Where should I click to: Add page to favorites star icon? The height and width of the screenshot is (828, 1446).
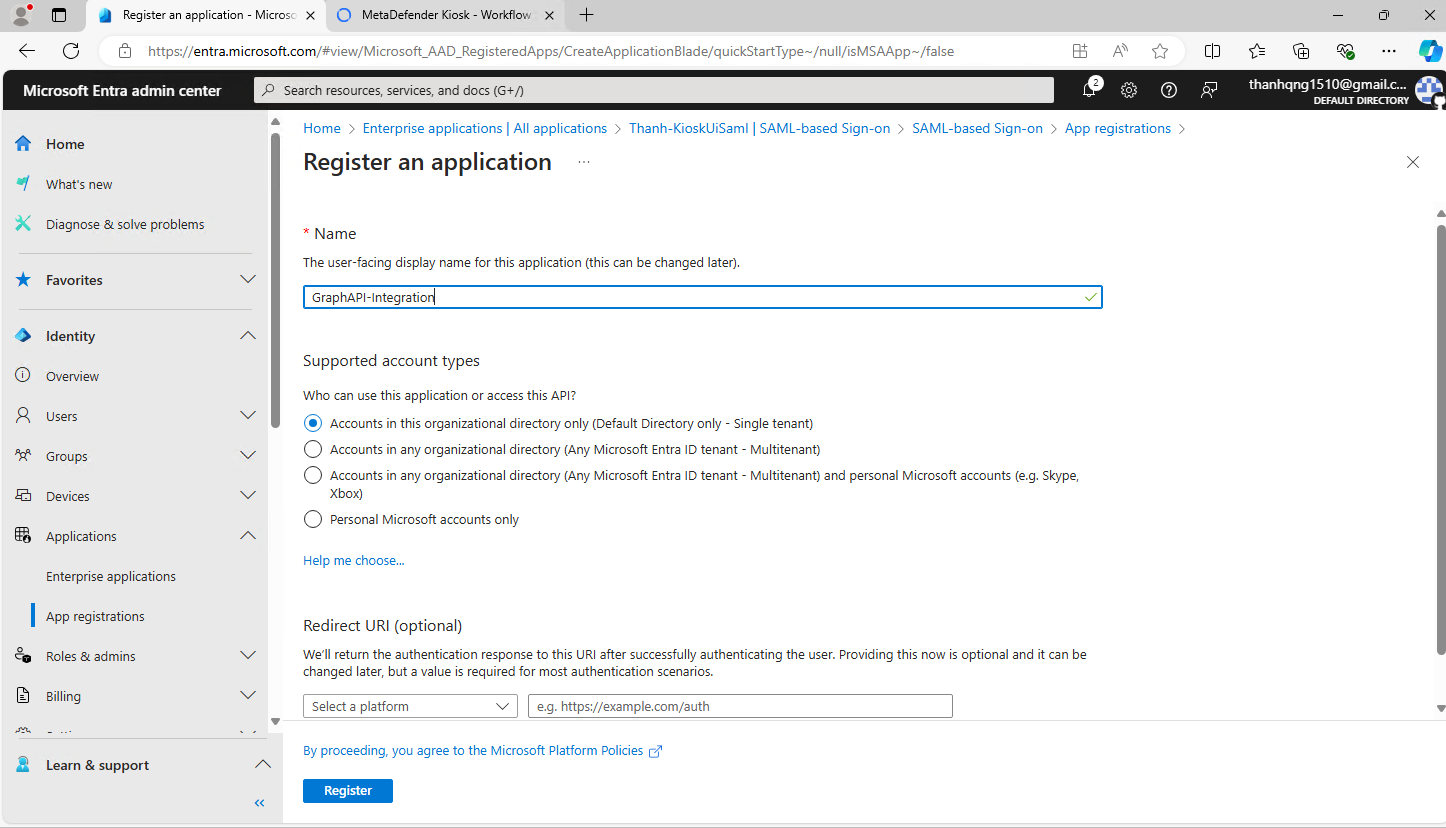click(x=1160, y=51)
